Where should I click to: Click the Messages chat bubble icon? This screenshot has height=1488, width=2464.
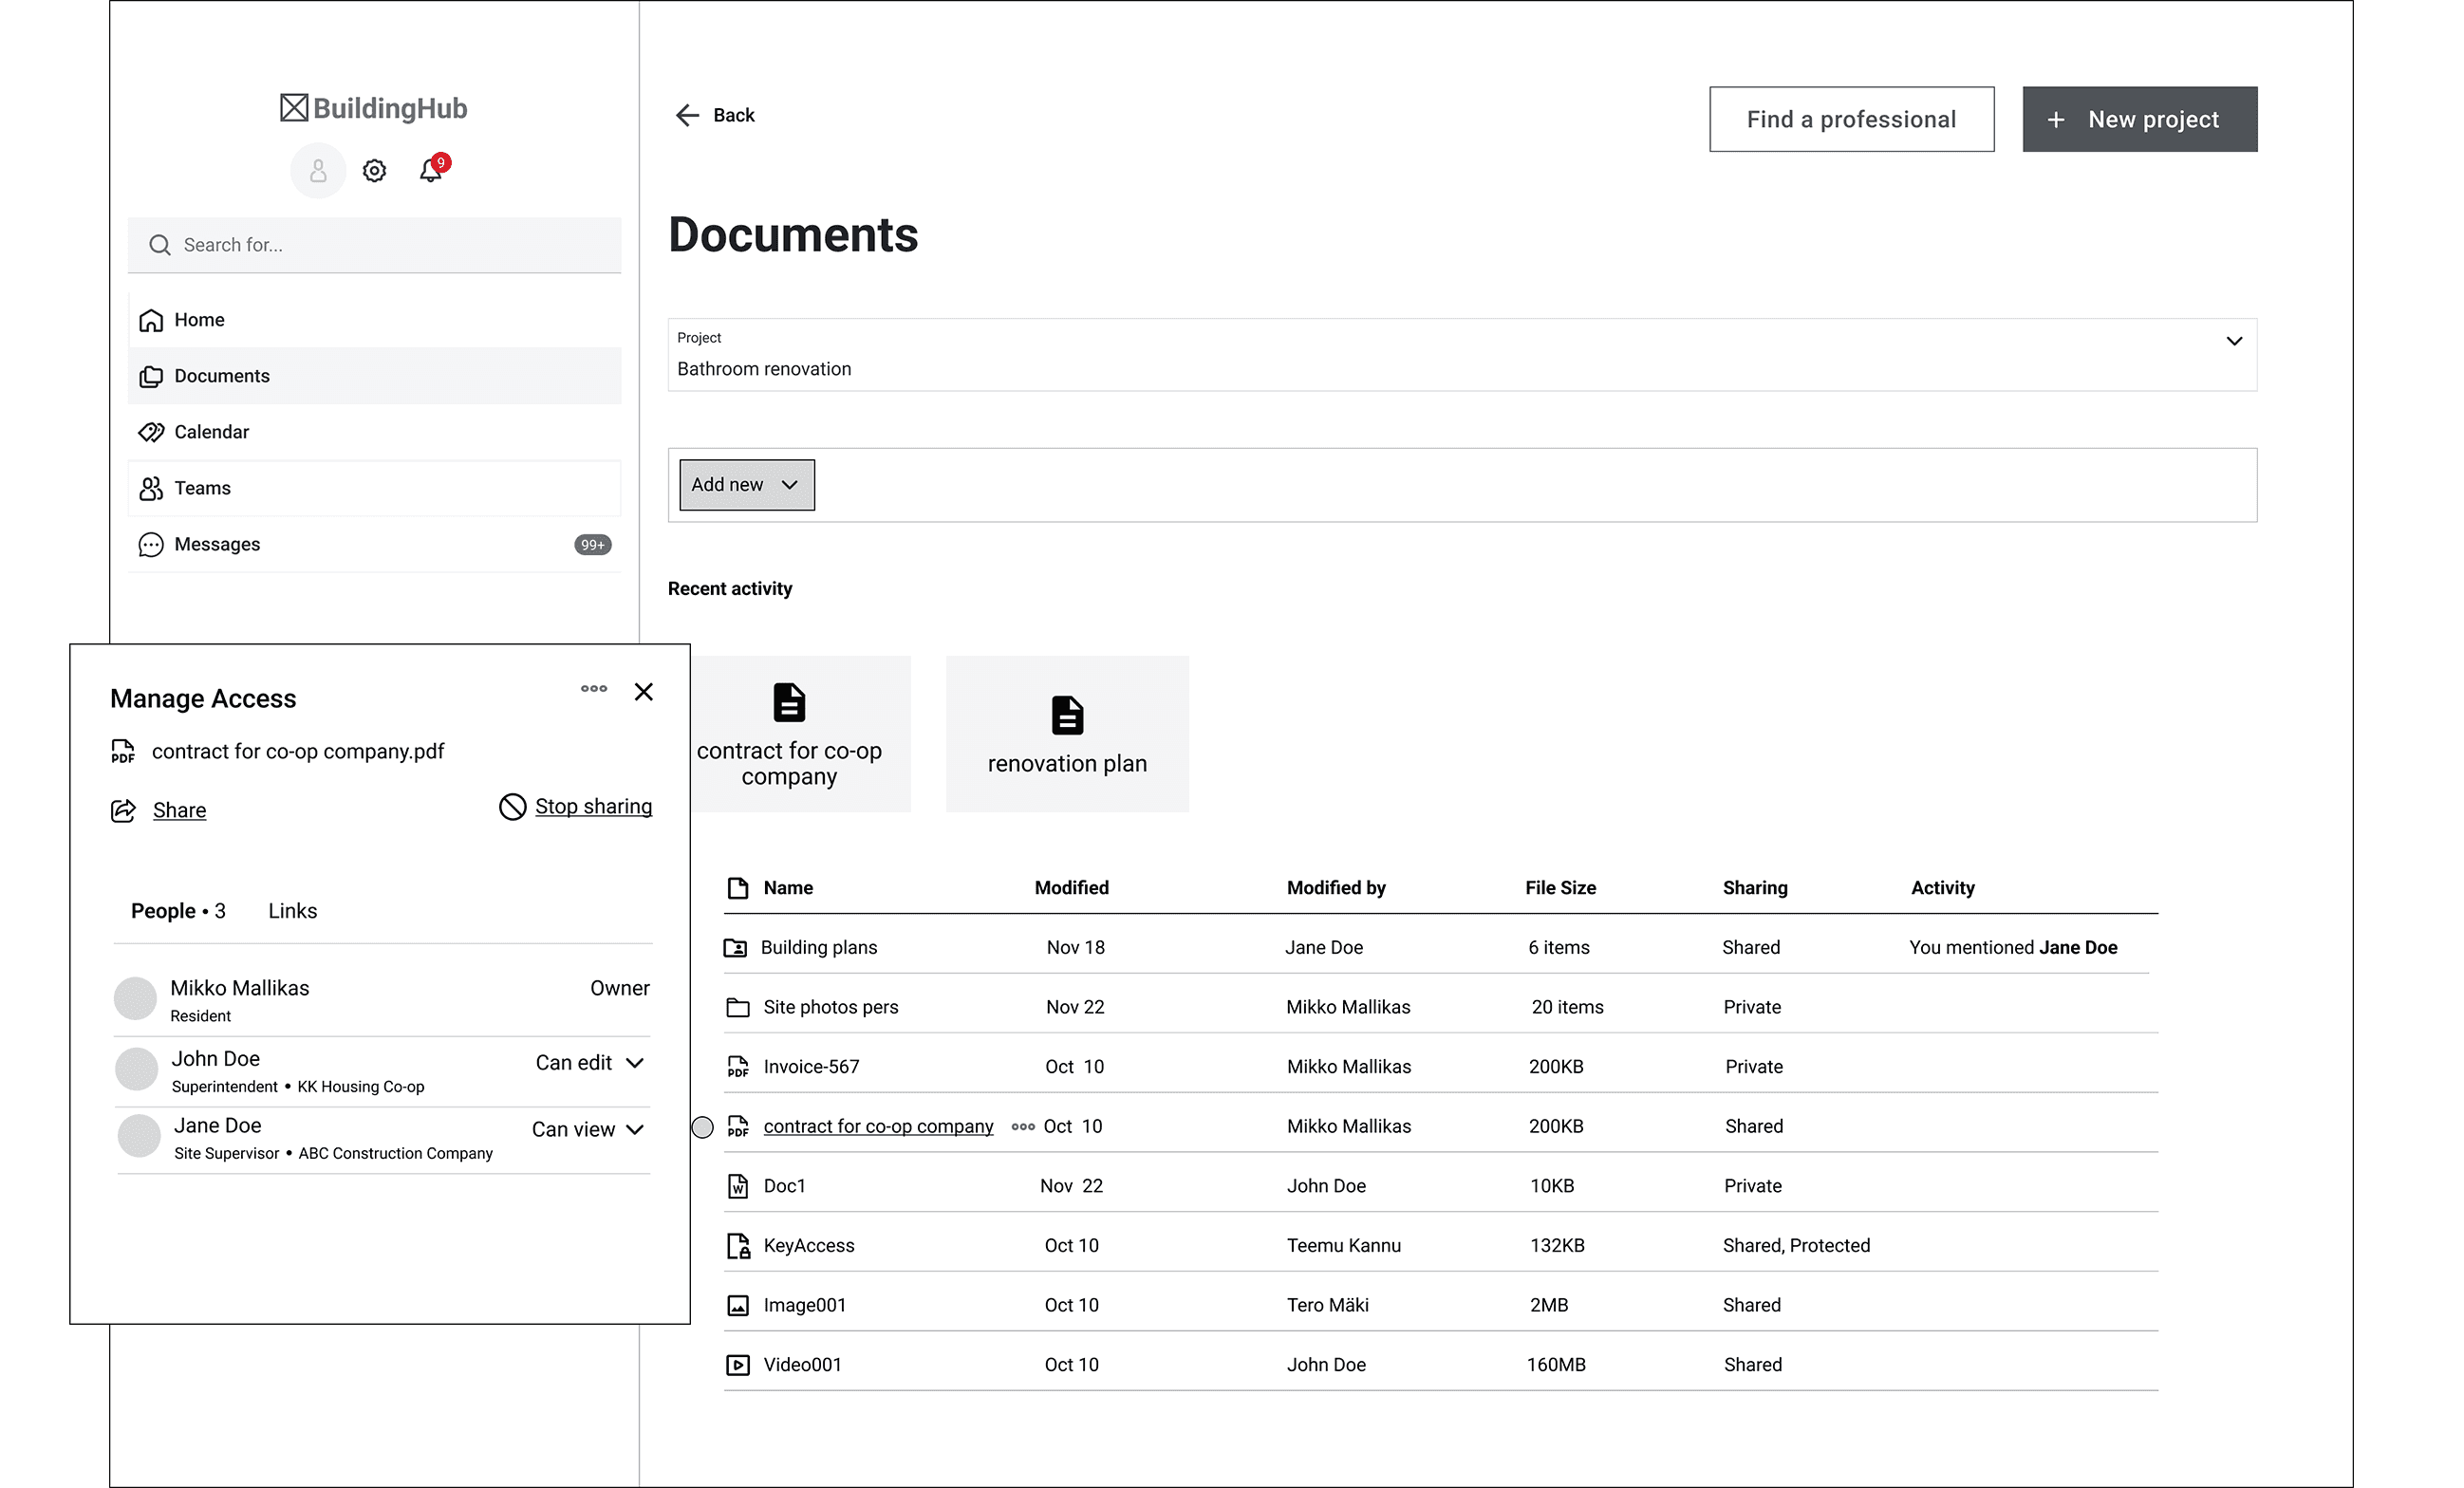[151, 544]
